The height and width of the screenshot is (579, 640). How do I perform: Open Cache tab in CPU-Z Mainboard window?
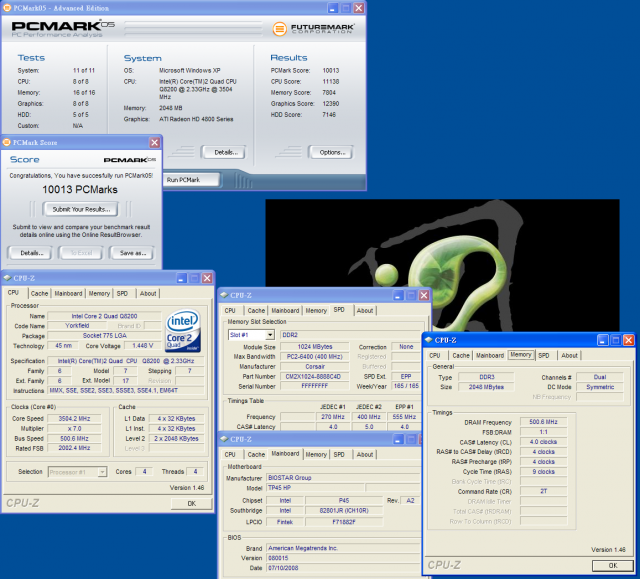tap(256, 455)
